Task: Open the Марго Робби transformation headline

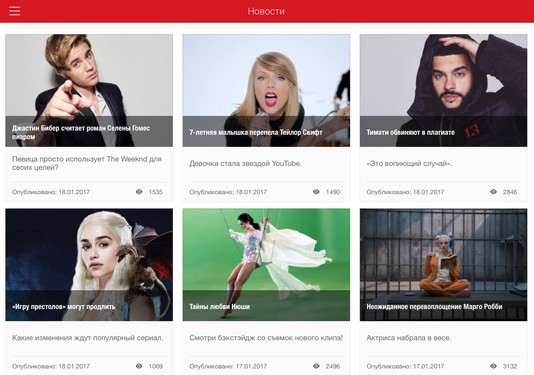Action: [x=434, y=307]
